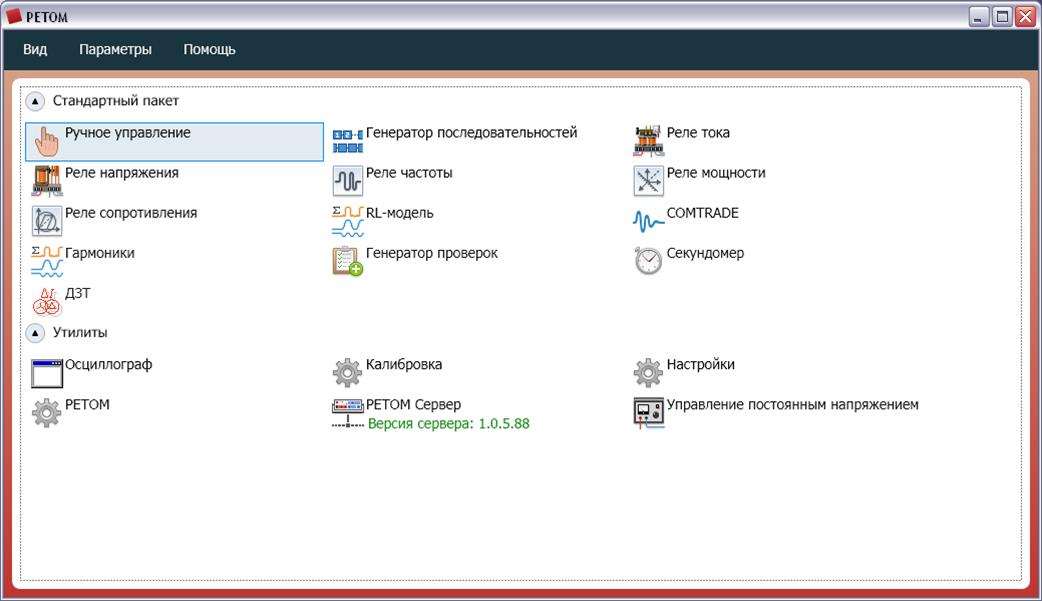Launch Генератор последовательностей icon

348,141
